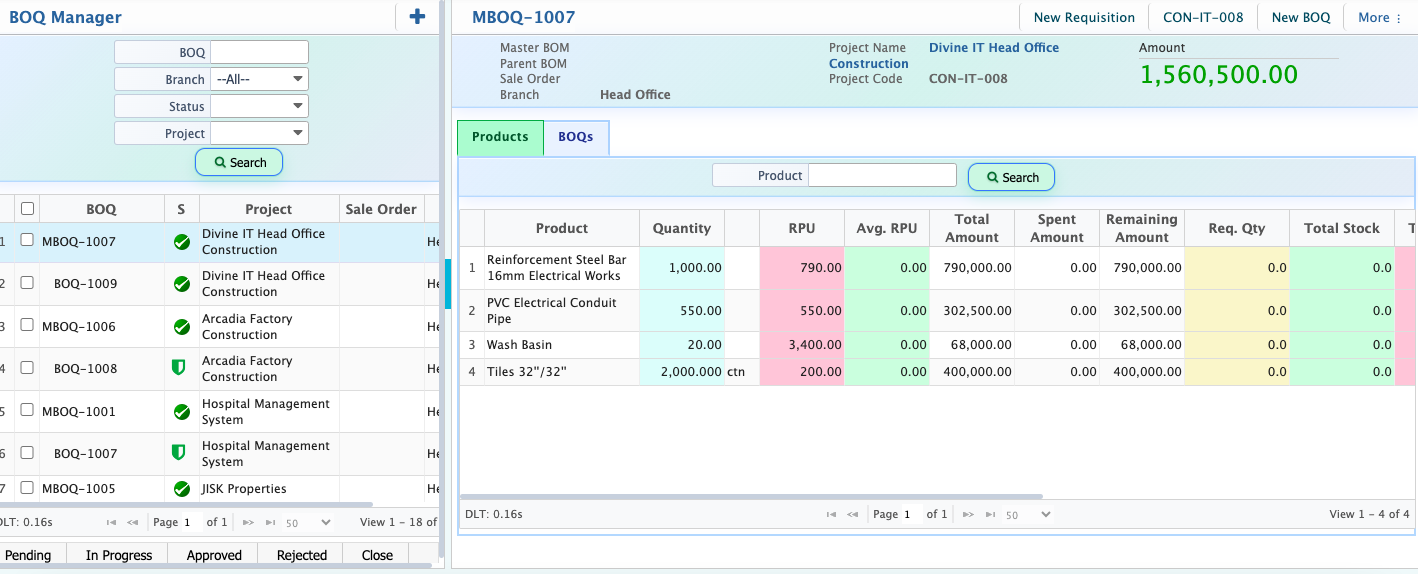This screenshot has height=574, width=1418.
Task: Click the horizontal scrollbar under product grid
Action: click(x=751, y=496)
